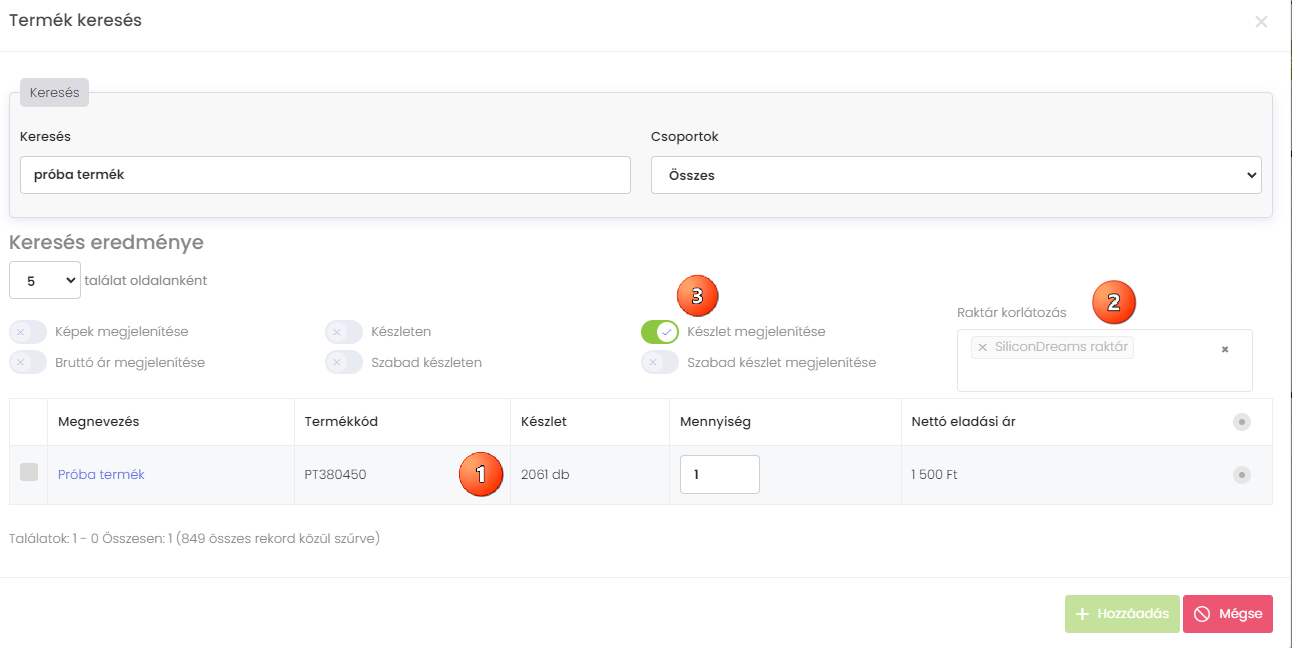The width and height of the screenshot is (1292, 648).
Task: Enable Bruttó ár megjelenítése switch
Action: tap(29, 362)
